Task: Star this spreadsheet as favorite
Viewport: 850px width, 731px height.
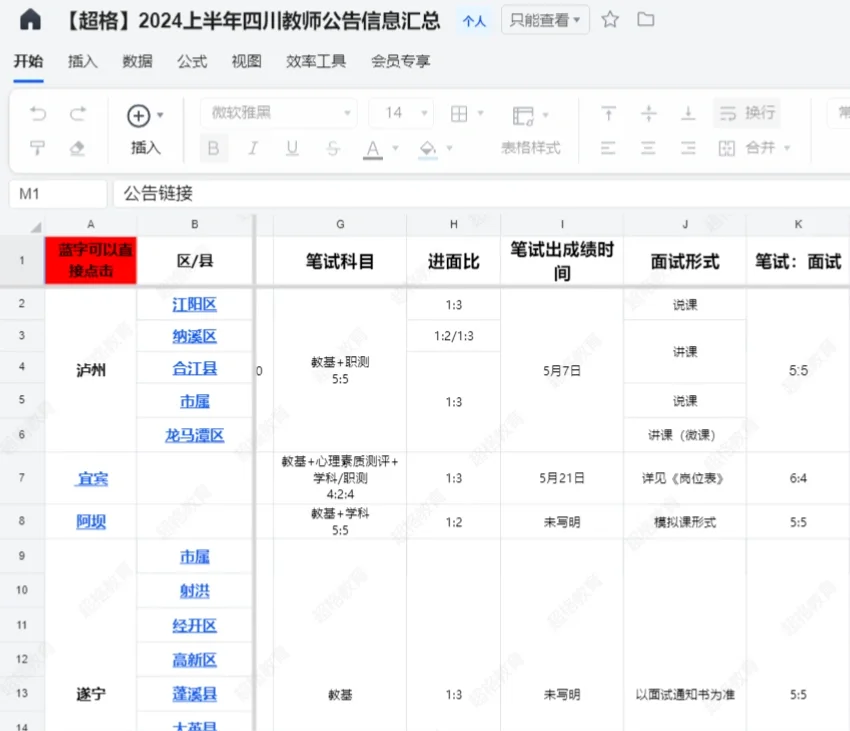Action: (611, 18)
